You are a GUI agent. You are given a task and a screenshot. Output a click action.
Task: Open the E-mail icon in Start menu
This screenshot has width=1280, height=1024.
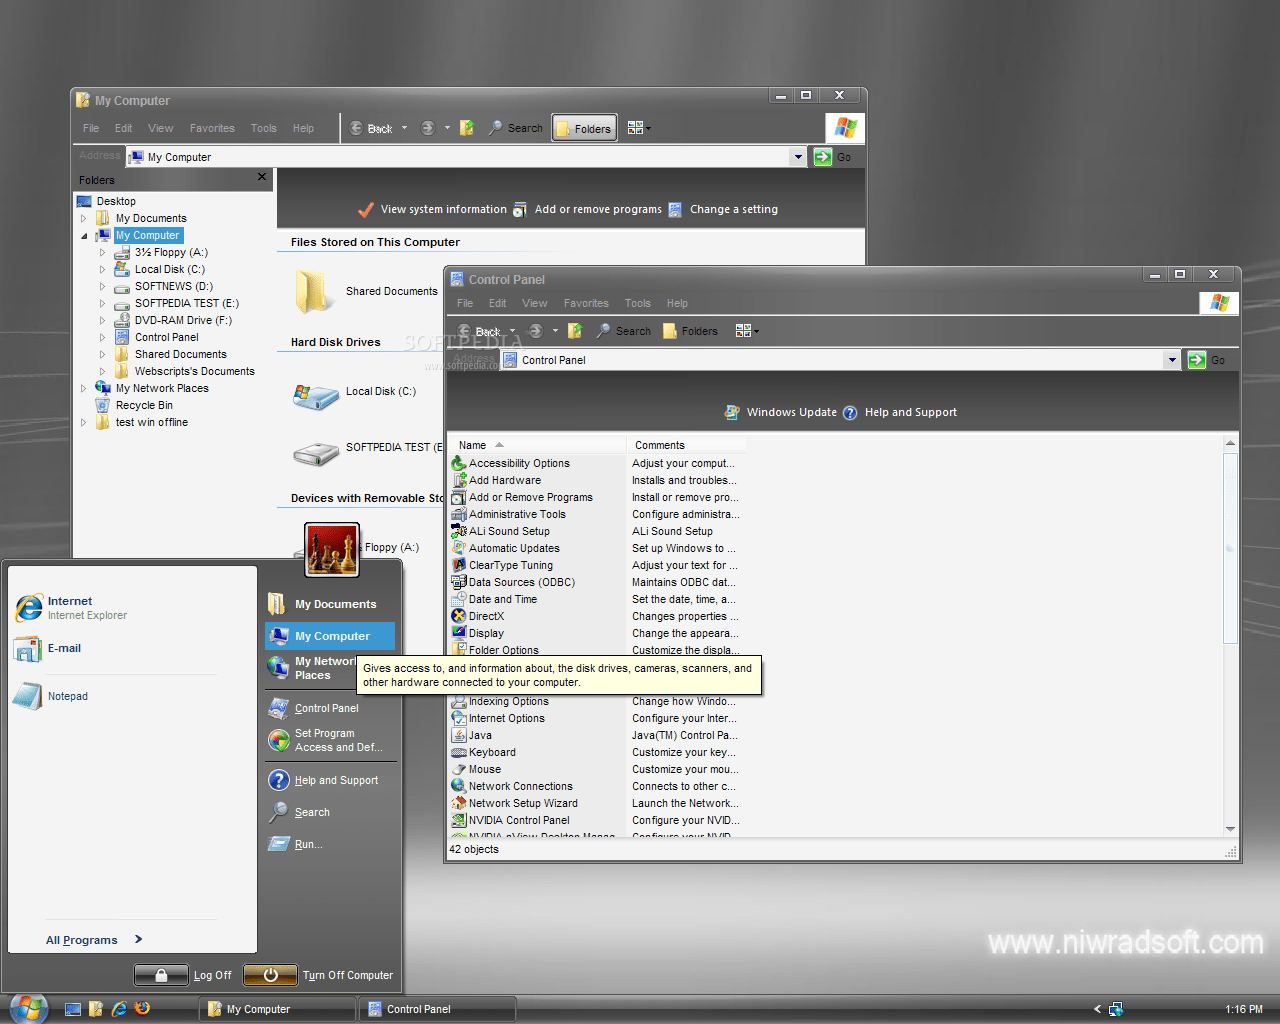(x=48, y=648)
